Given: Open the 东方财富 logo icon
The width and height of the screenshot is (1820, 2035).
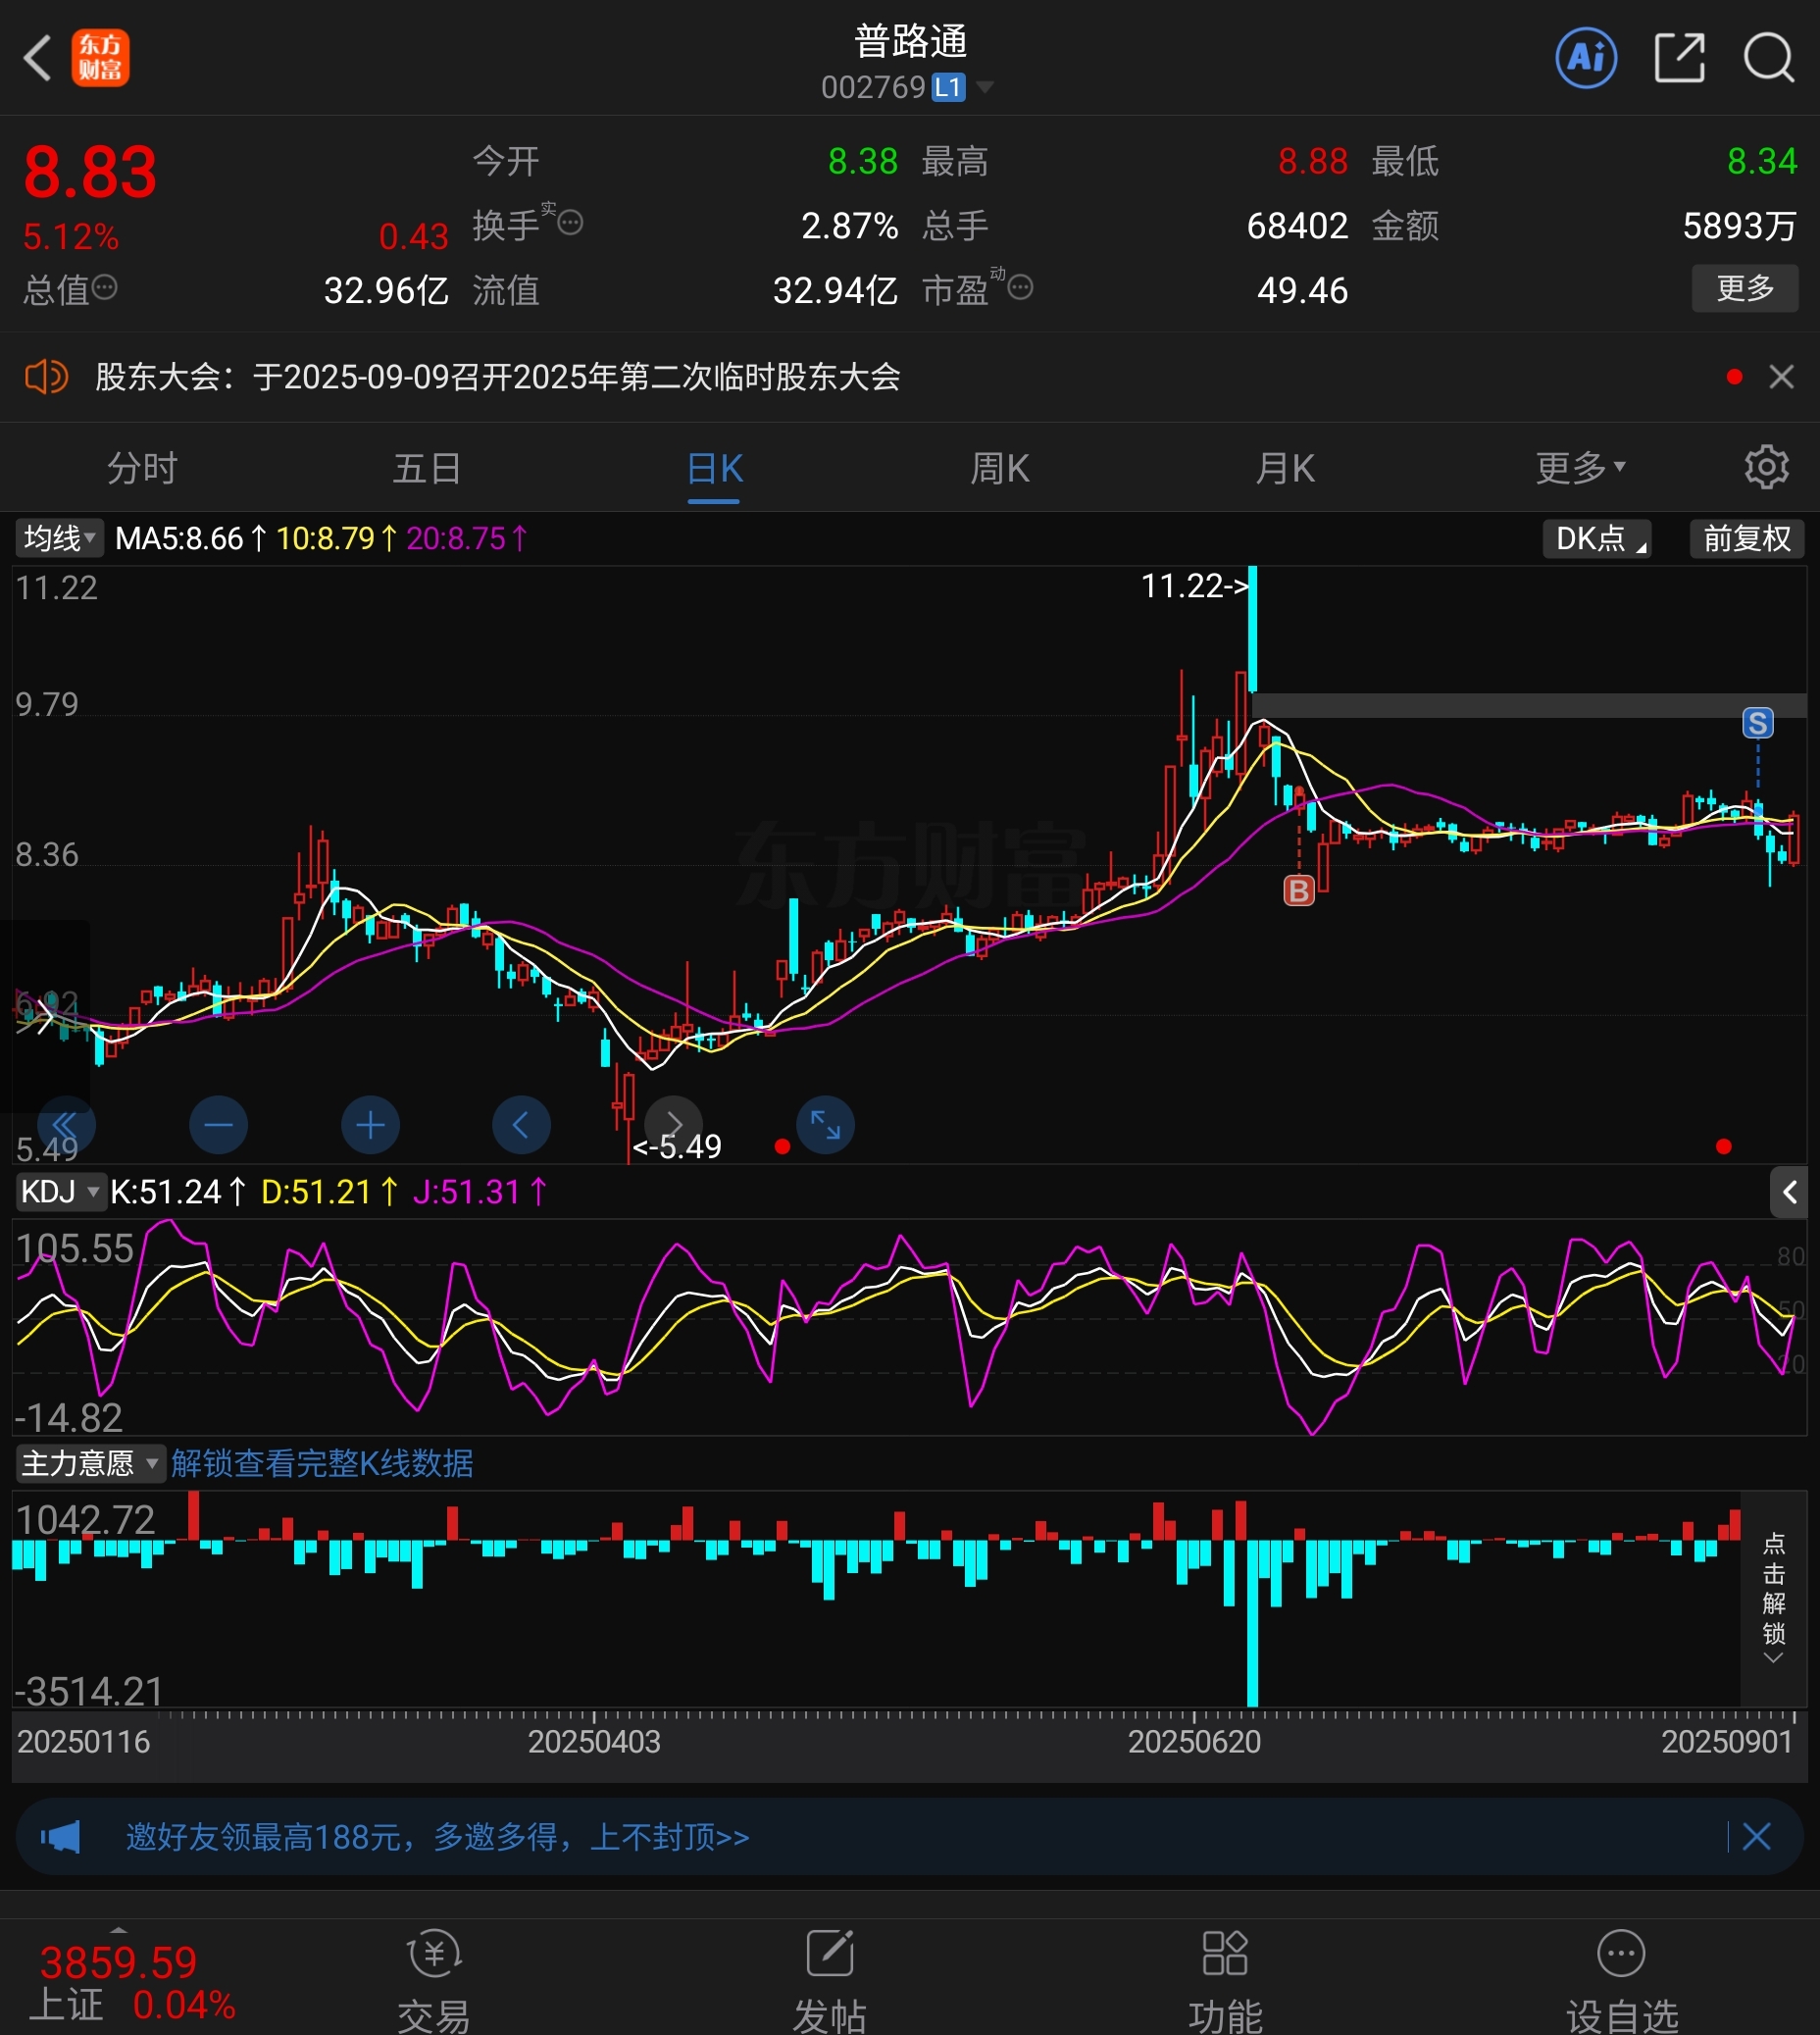Looking at the screenshot, I should click(100, 57).
